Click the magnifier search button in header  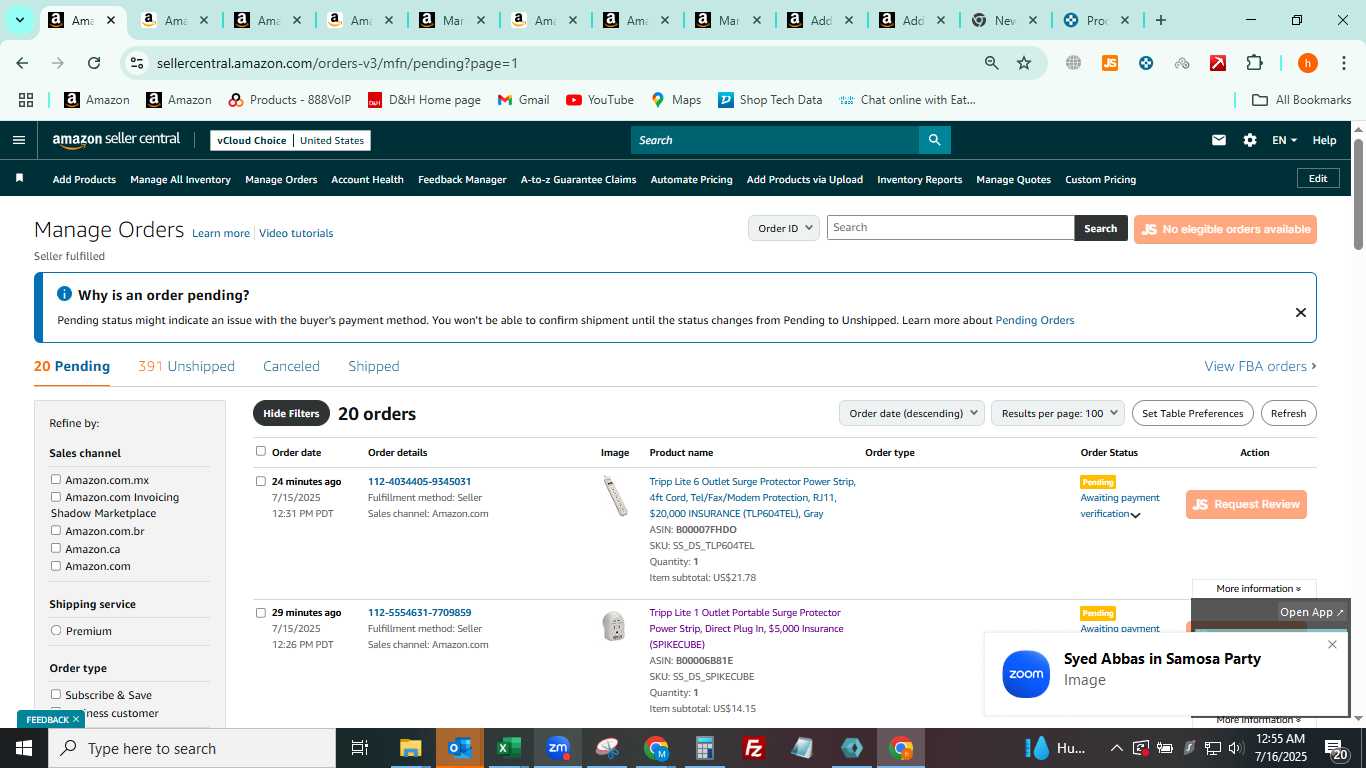click(934, 140)
